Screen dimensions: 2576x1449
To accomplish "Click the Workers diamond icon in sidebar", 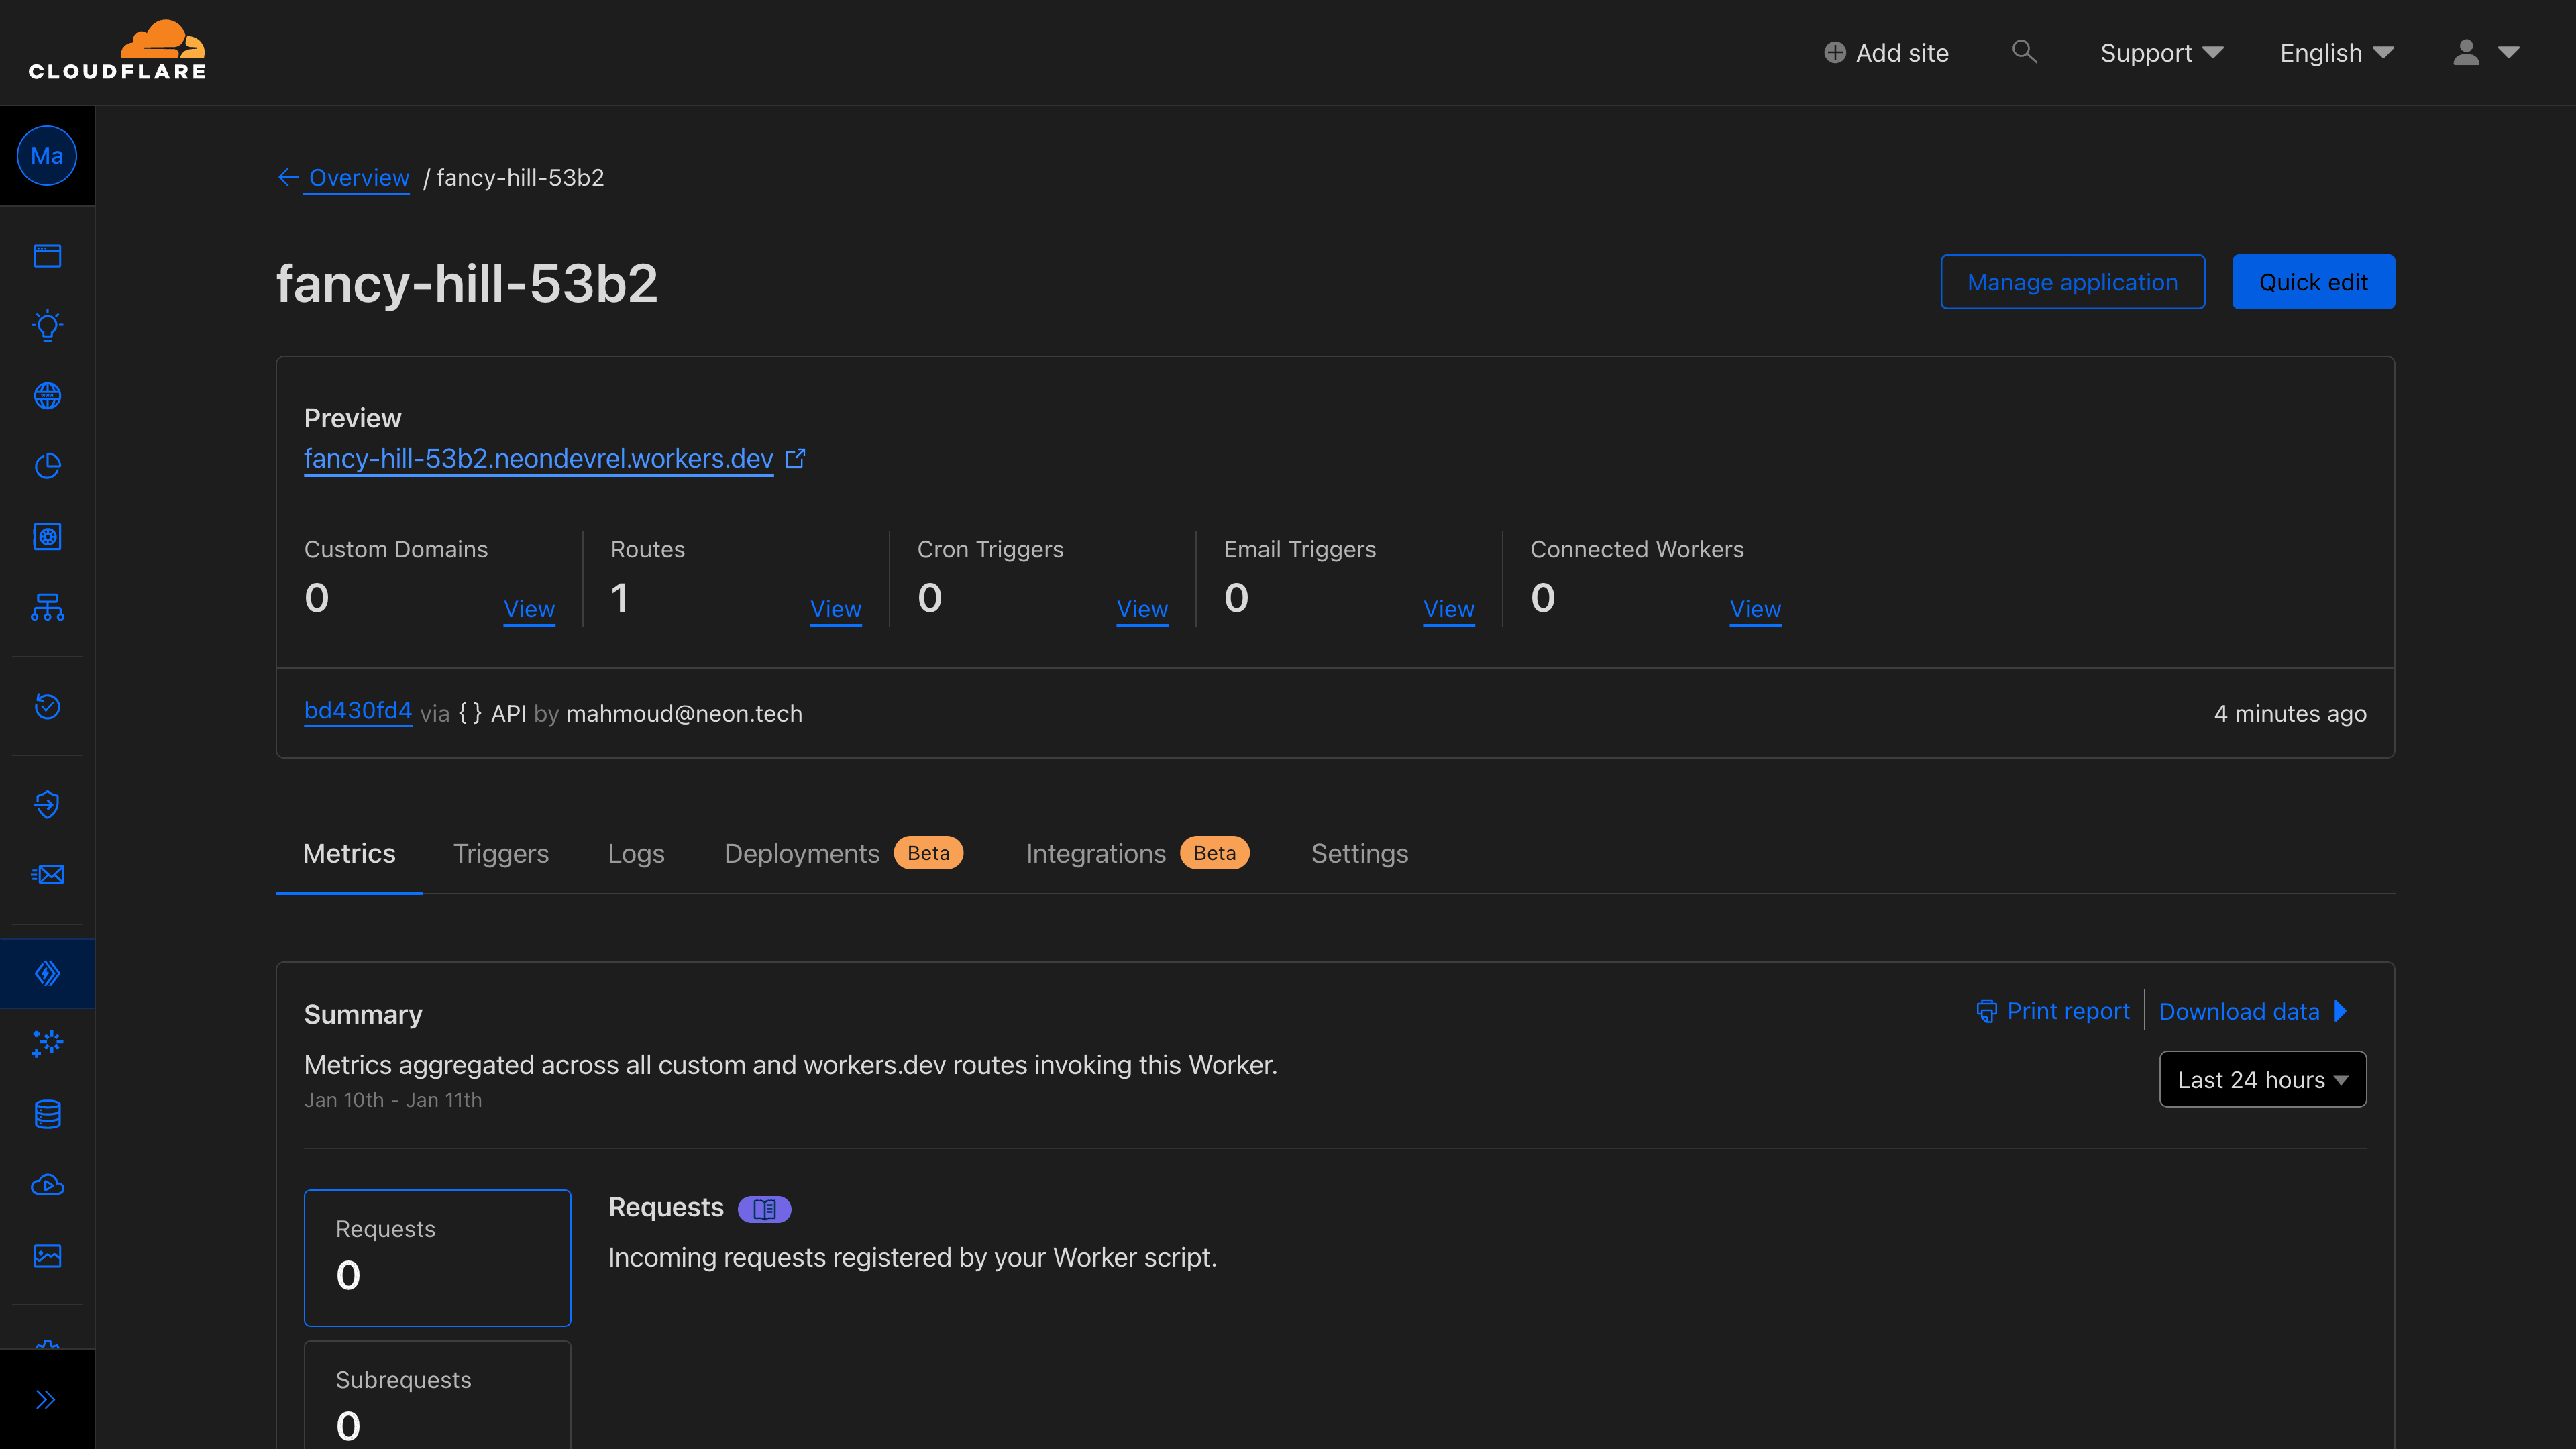I will [x=47, y=973].
